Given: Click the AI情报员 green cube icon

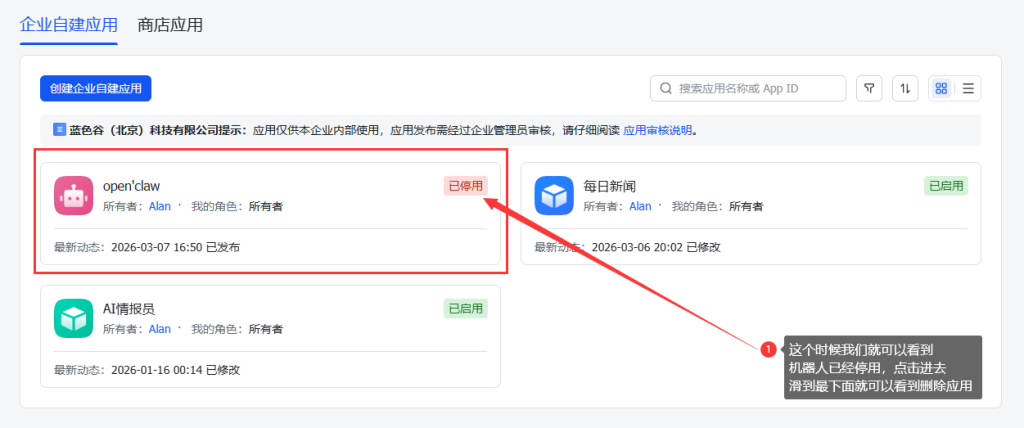Looking at the screenshot, I should (73, 318).
